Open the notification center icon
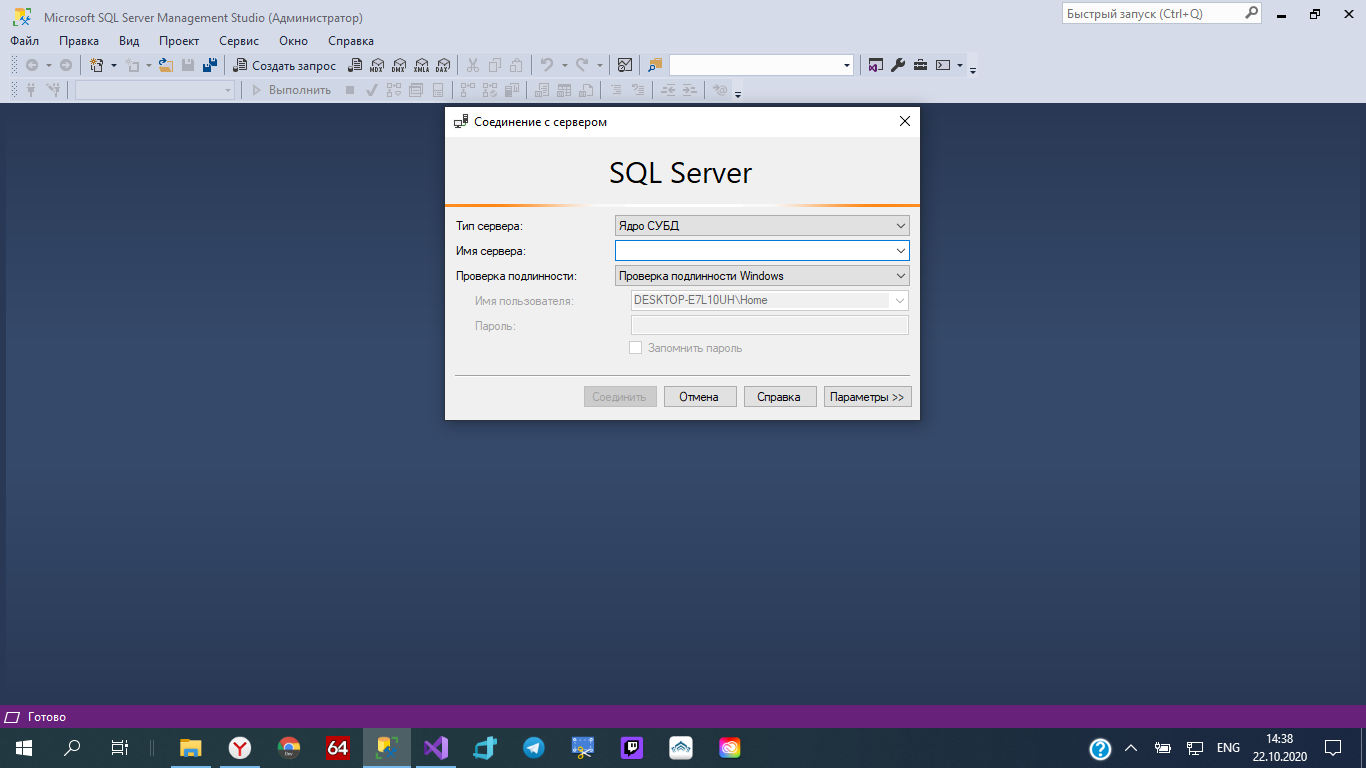The image size is (1366, 768). (1332, 748)
